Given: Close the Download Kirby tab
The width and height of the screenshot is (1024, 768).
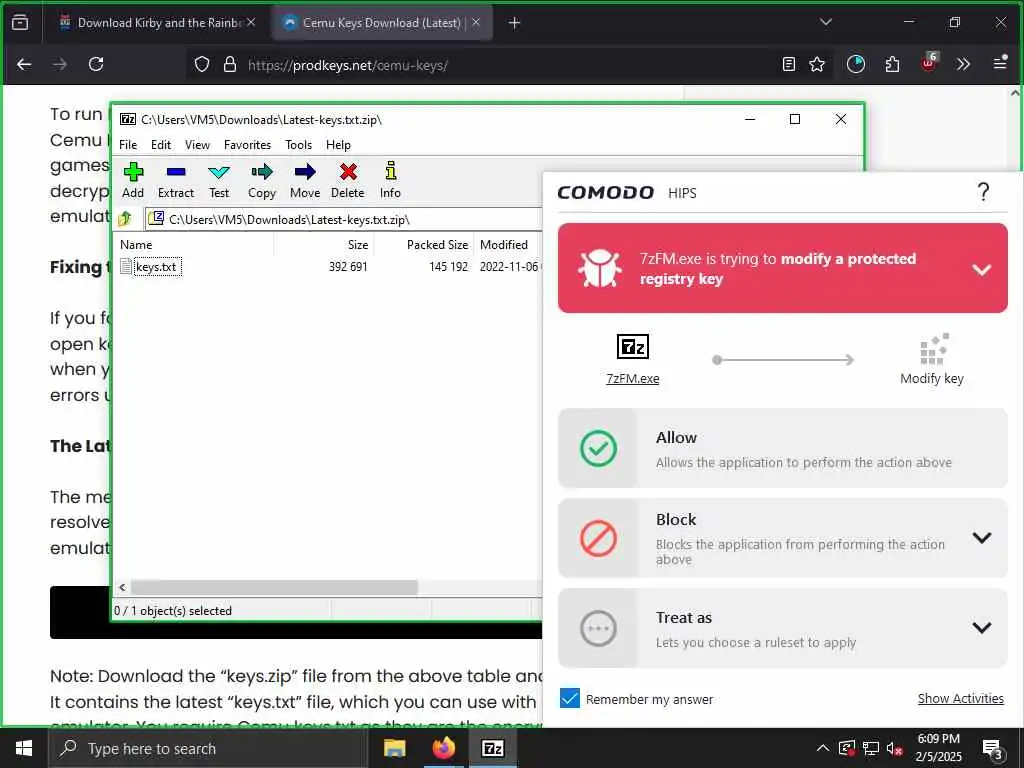Looking at the screenshot, I should (251, 22).
